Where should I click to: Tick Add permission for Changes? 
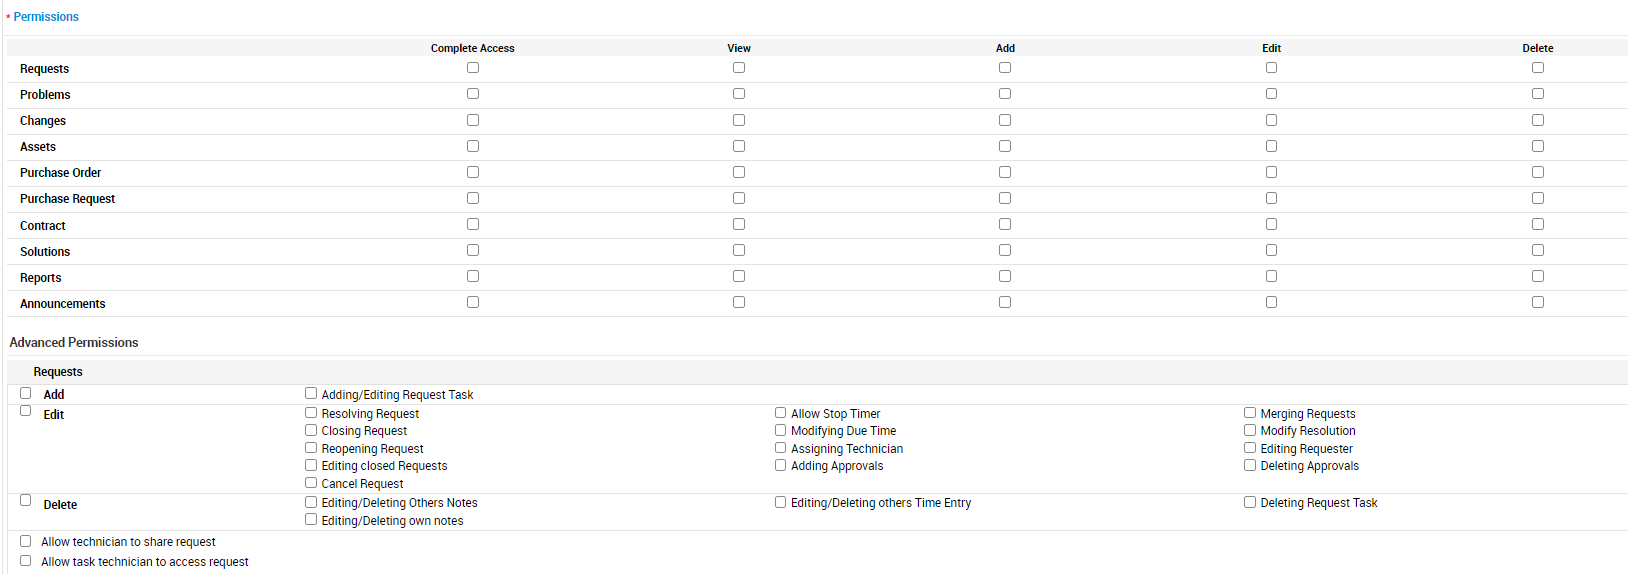[x=1005, y=120]
